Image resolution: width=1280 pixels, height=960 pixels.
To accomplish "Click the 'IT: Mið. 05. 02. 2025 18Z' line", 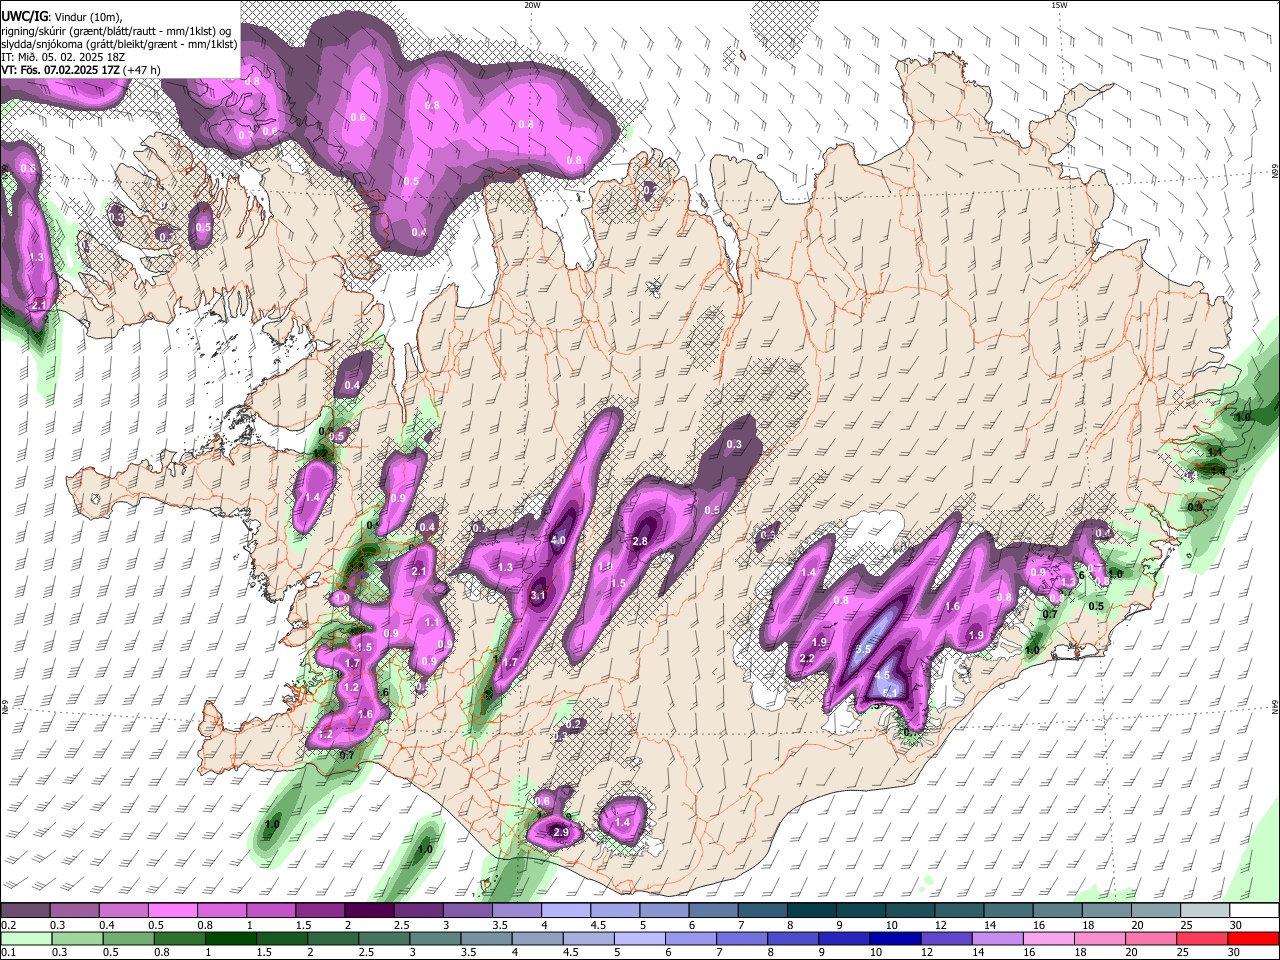I will click(64, 57).
